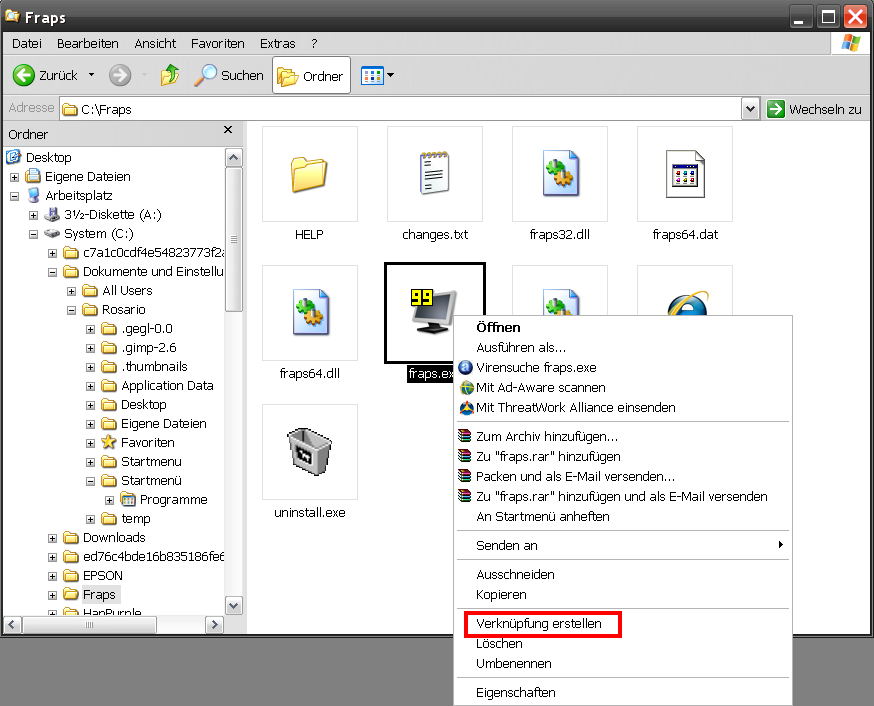Toggle the Ordner folders pane button

tap(311, 76)
